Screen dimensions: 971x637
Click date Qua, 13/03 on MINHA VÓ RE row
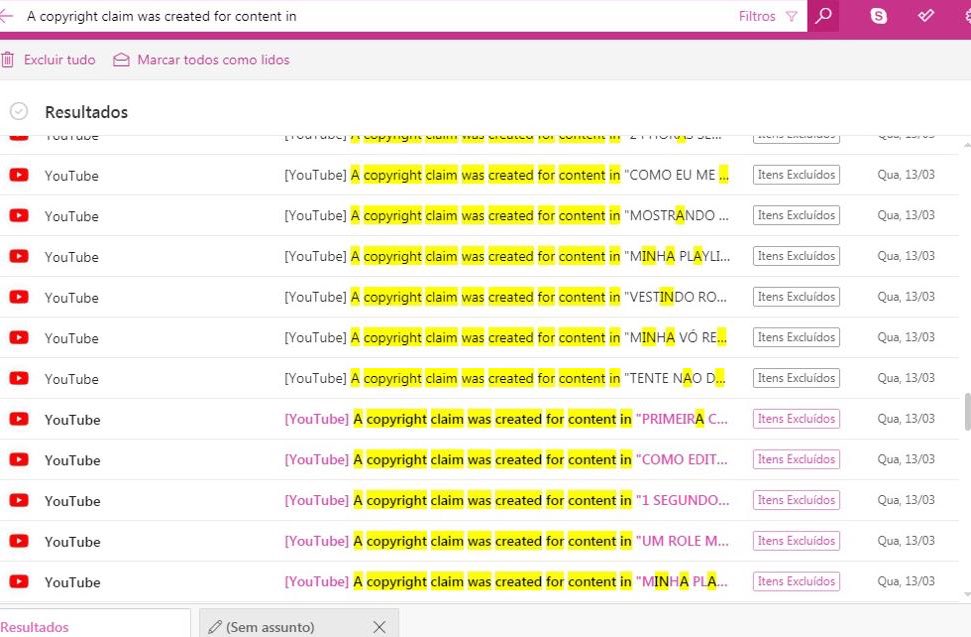(906, 337)
